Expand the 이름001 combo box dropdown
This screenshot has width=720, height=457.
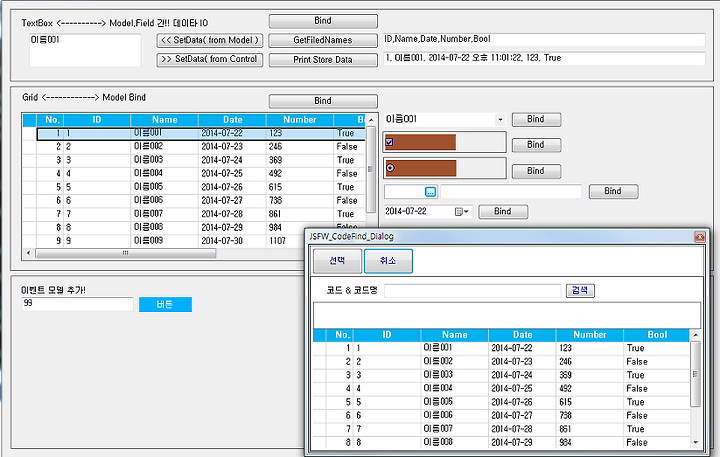(x=500, y=120)
